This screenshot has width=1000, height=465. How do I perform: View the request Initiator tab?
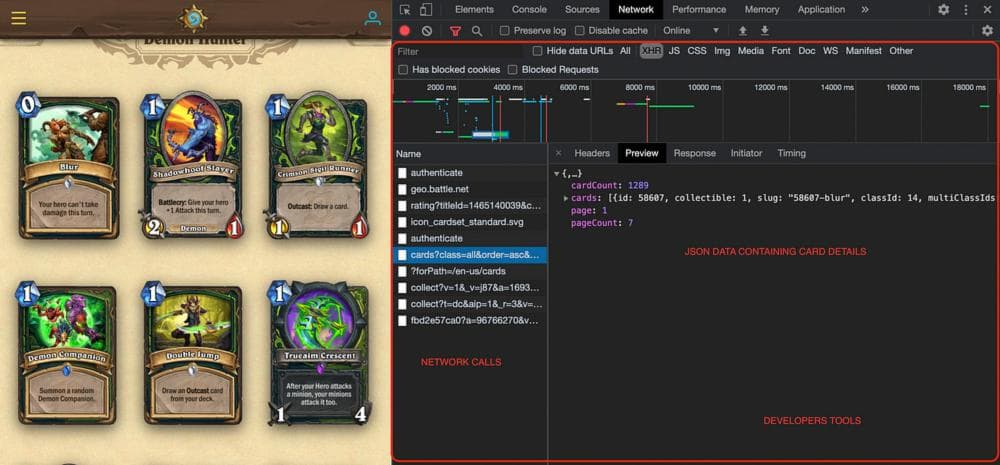point(746,153)
